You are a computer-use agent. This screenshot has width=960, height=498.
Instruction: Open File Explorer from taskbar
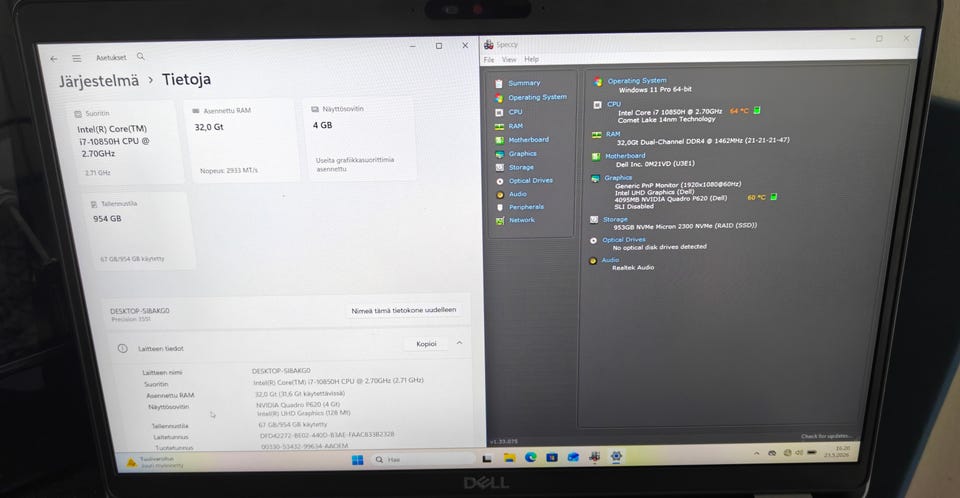coord(509,458)
